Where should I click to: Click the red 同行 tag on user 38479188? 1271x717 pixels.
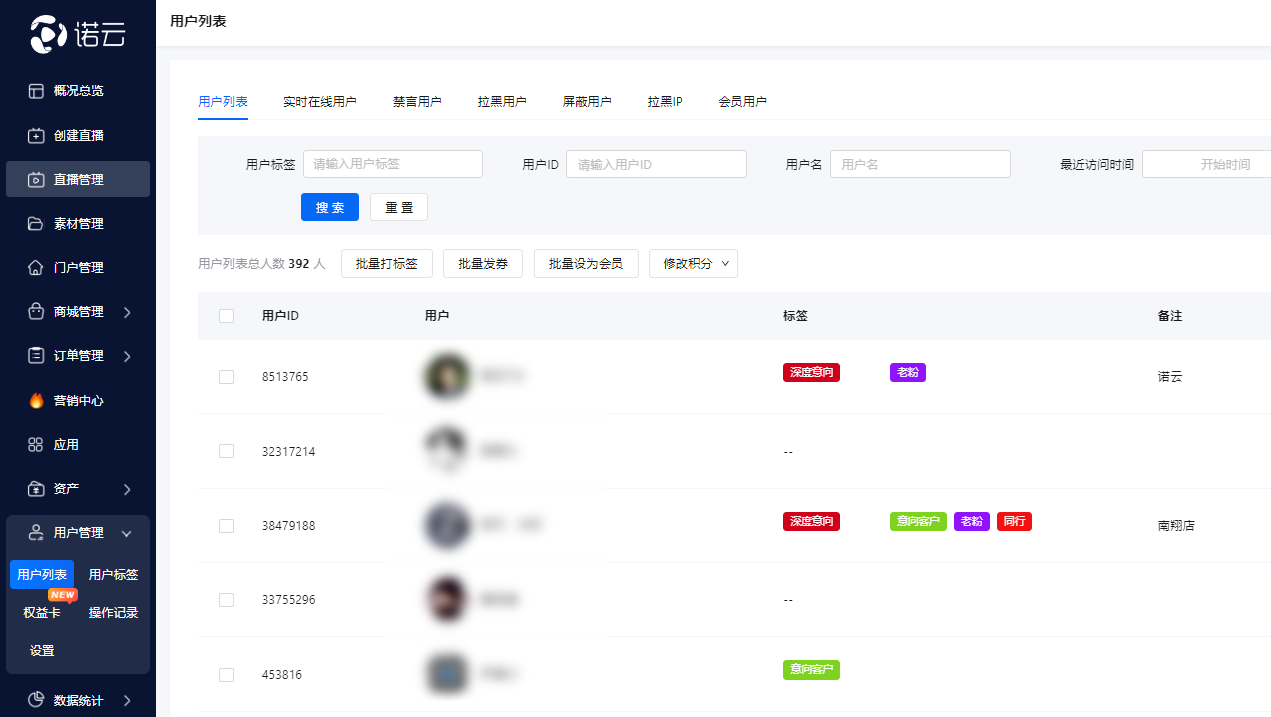(1014, 521)
